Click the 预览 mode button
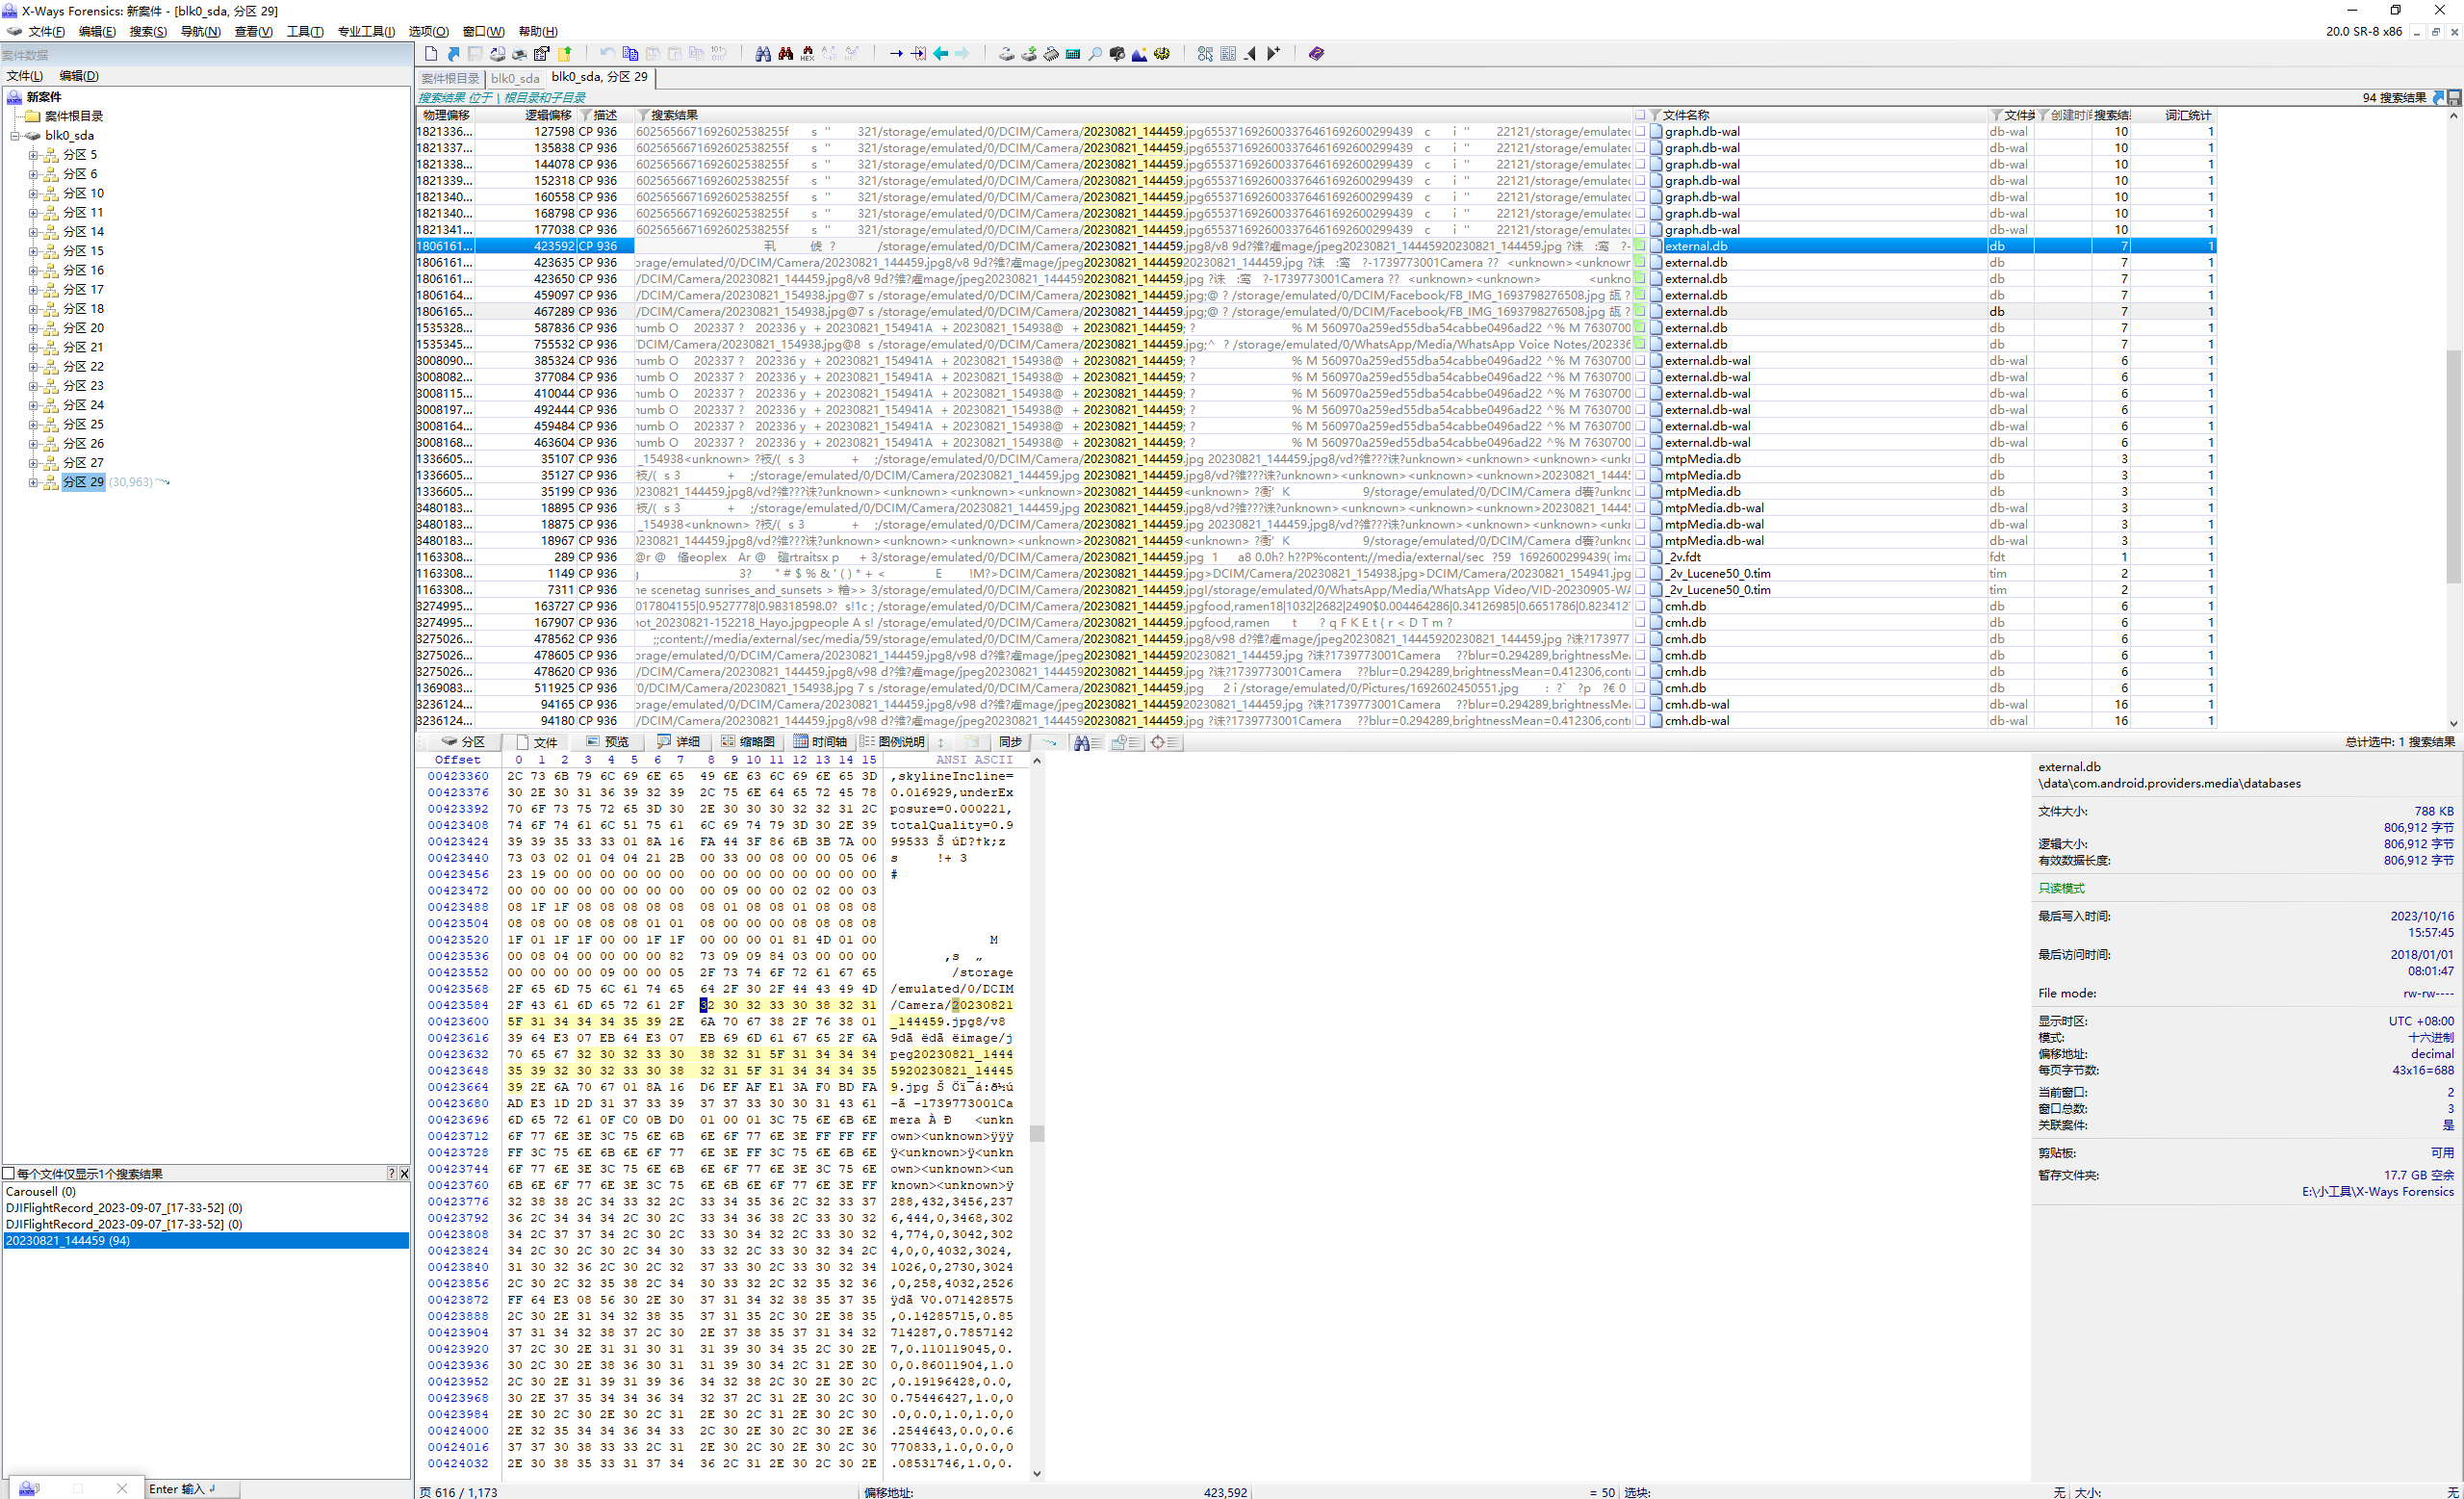The image size is (2464, 1499). (x=608, y=742)
